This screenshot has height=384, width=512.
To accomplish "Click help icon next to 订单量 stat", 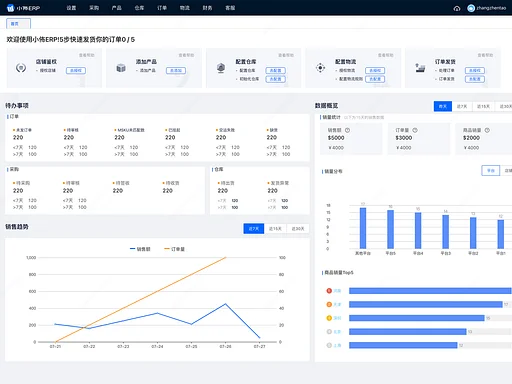I will point(415,130).
